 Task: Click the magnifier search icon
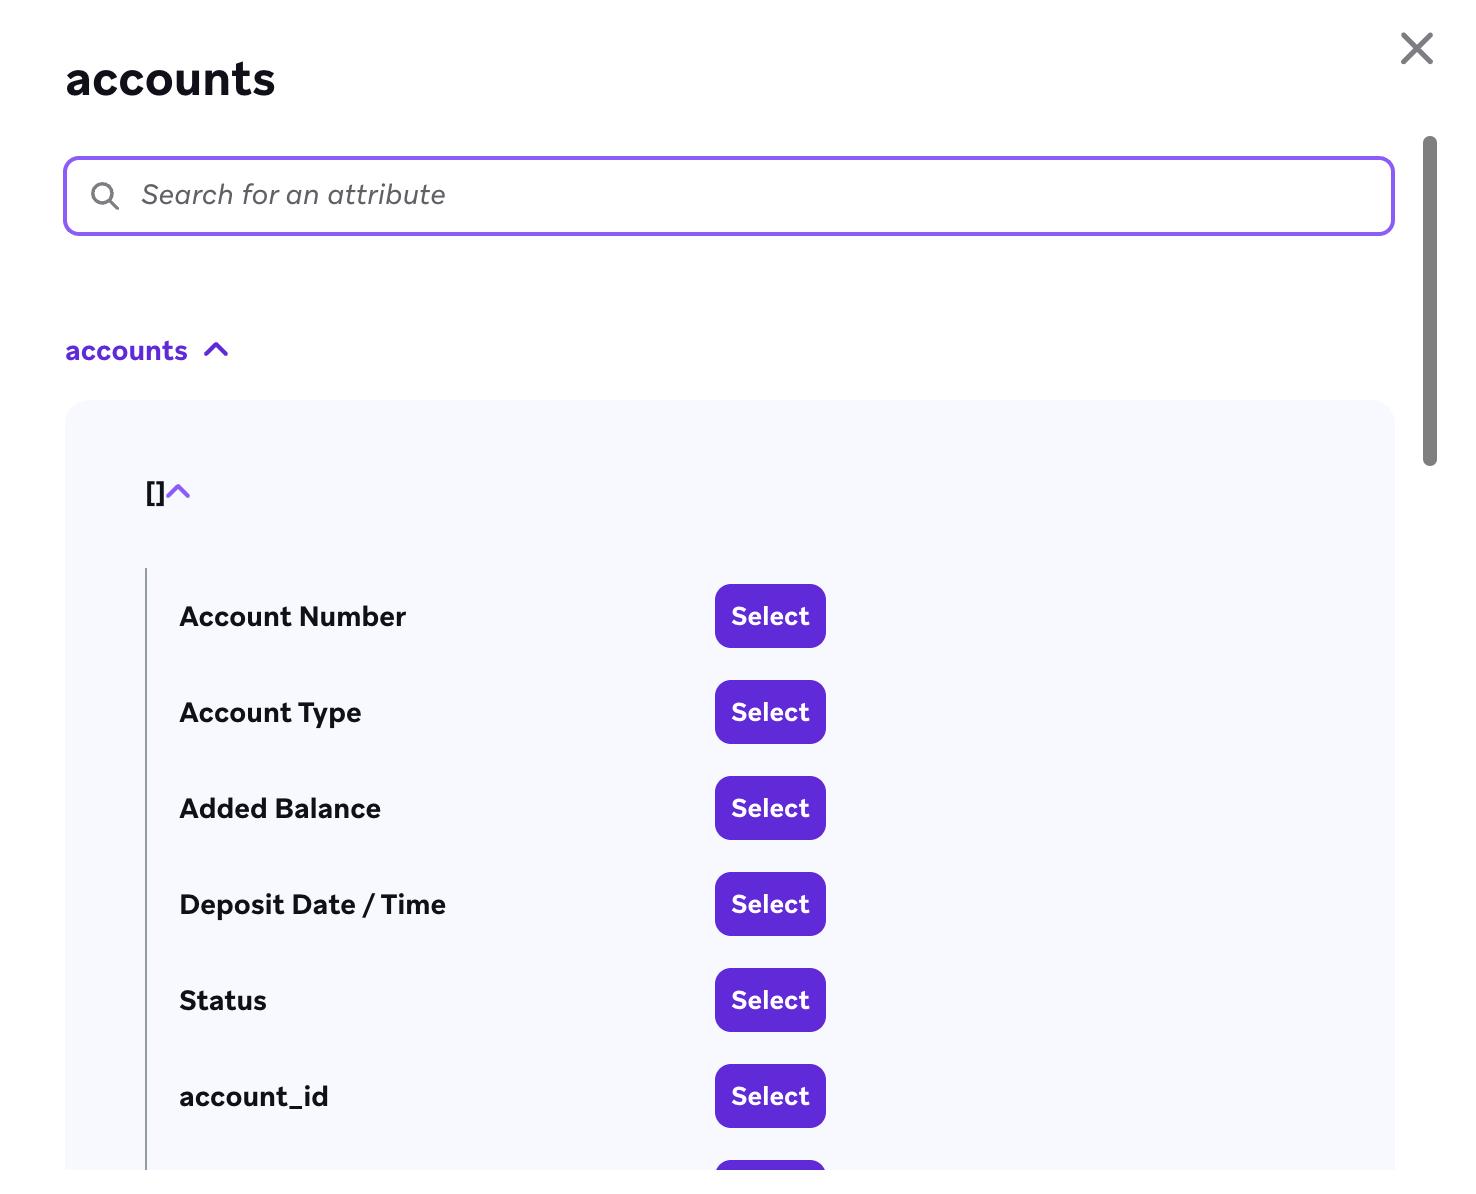(105, 196)
